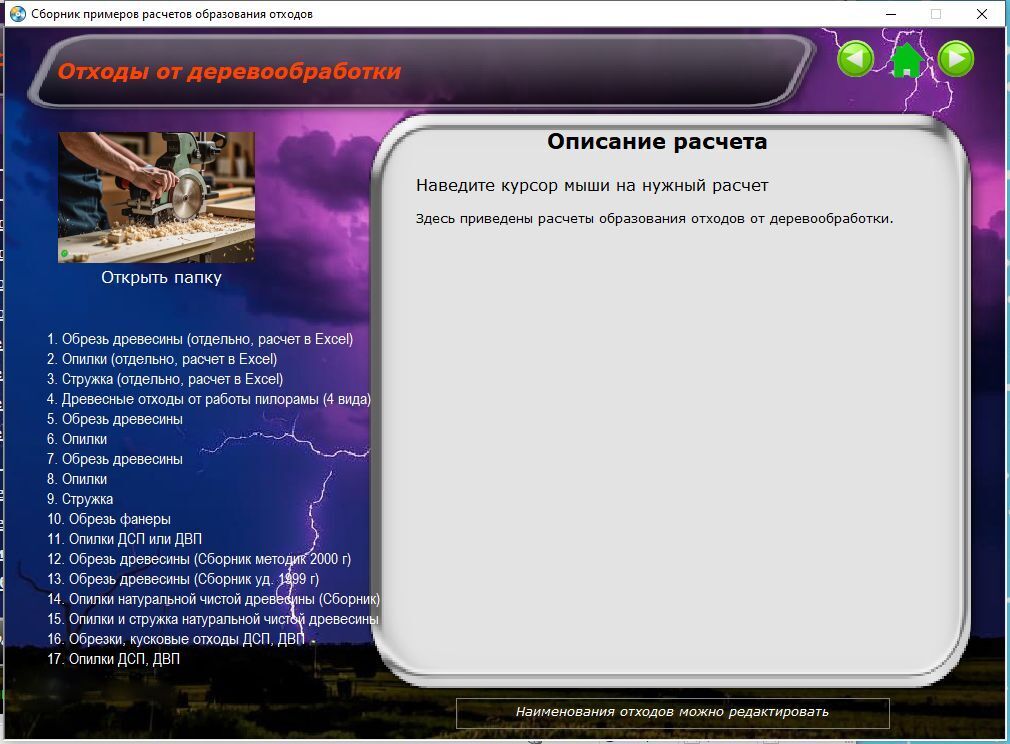The width and height of the screenshot is (1010, 744).
Task: Open '1. Обрезь древесины (отдельно, расчет в Excel)'
Action: click(200, 339)
